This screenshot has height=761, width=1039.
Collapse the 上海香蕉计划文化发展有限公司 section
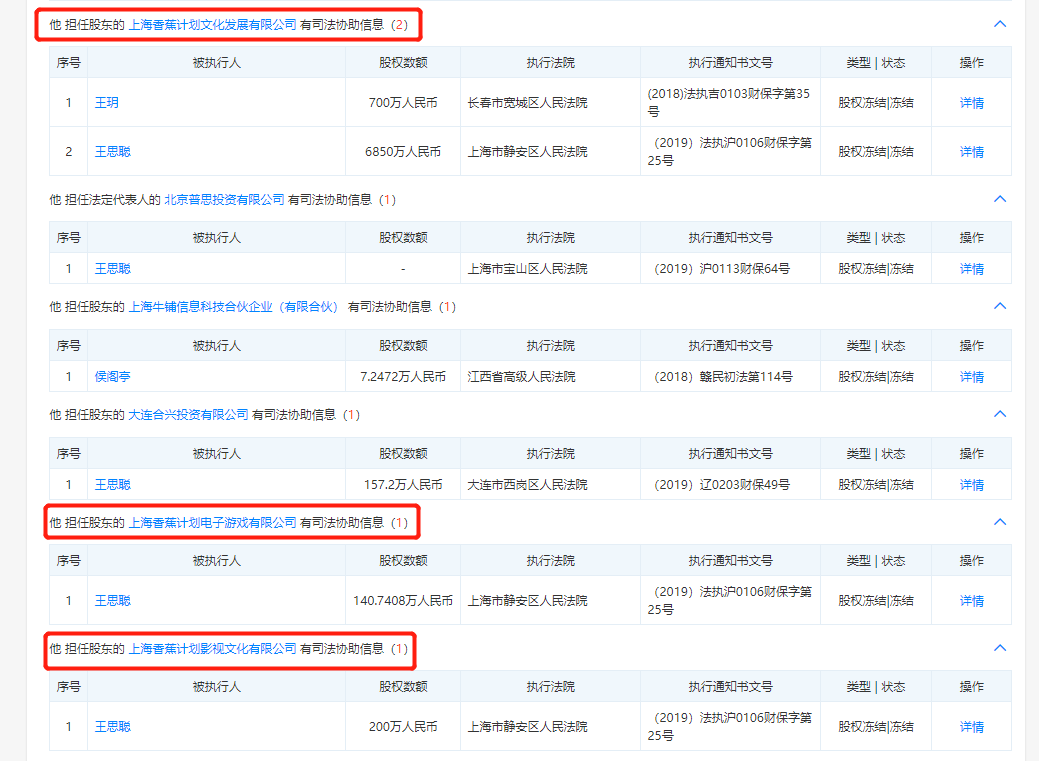coord(999,23)
